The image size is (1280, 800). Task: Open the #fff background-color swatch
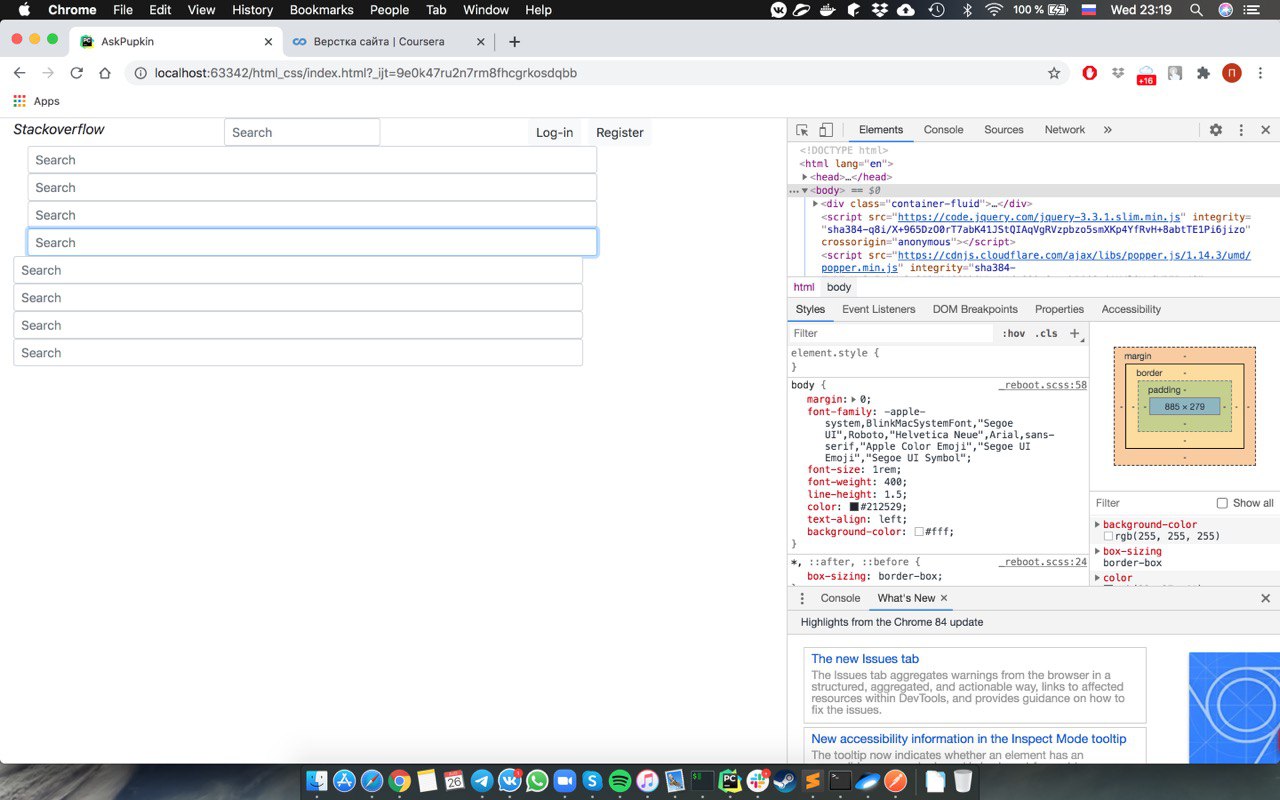(919, 532)
